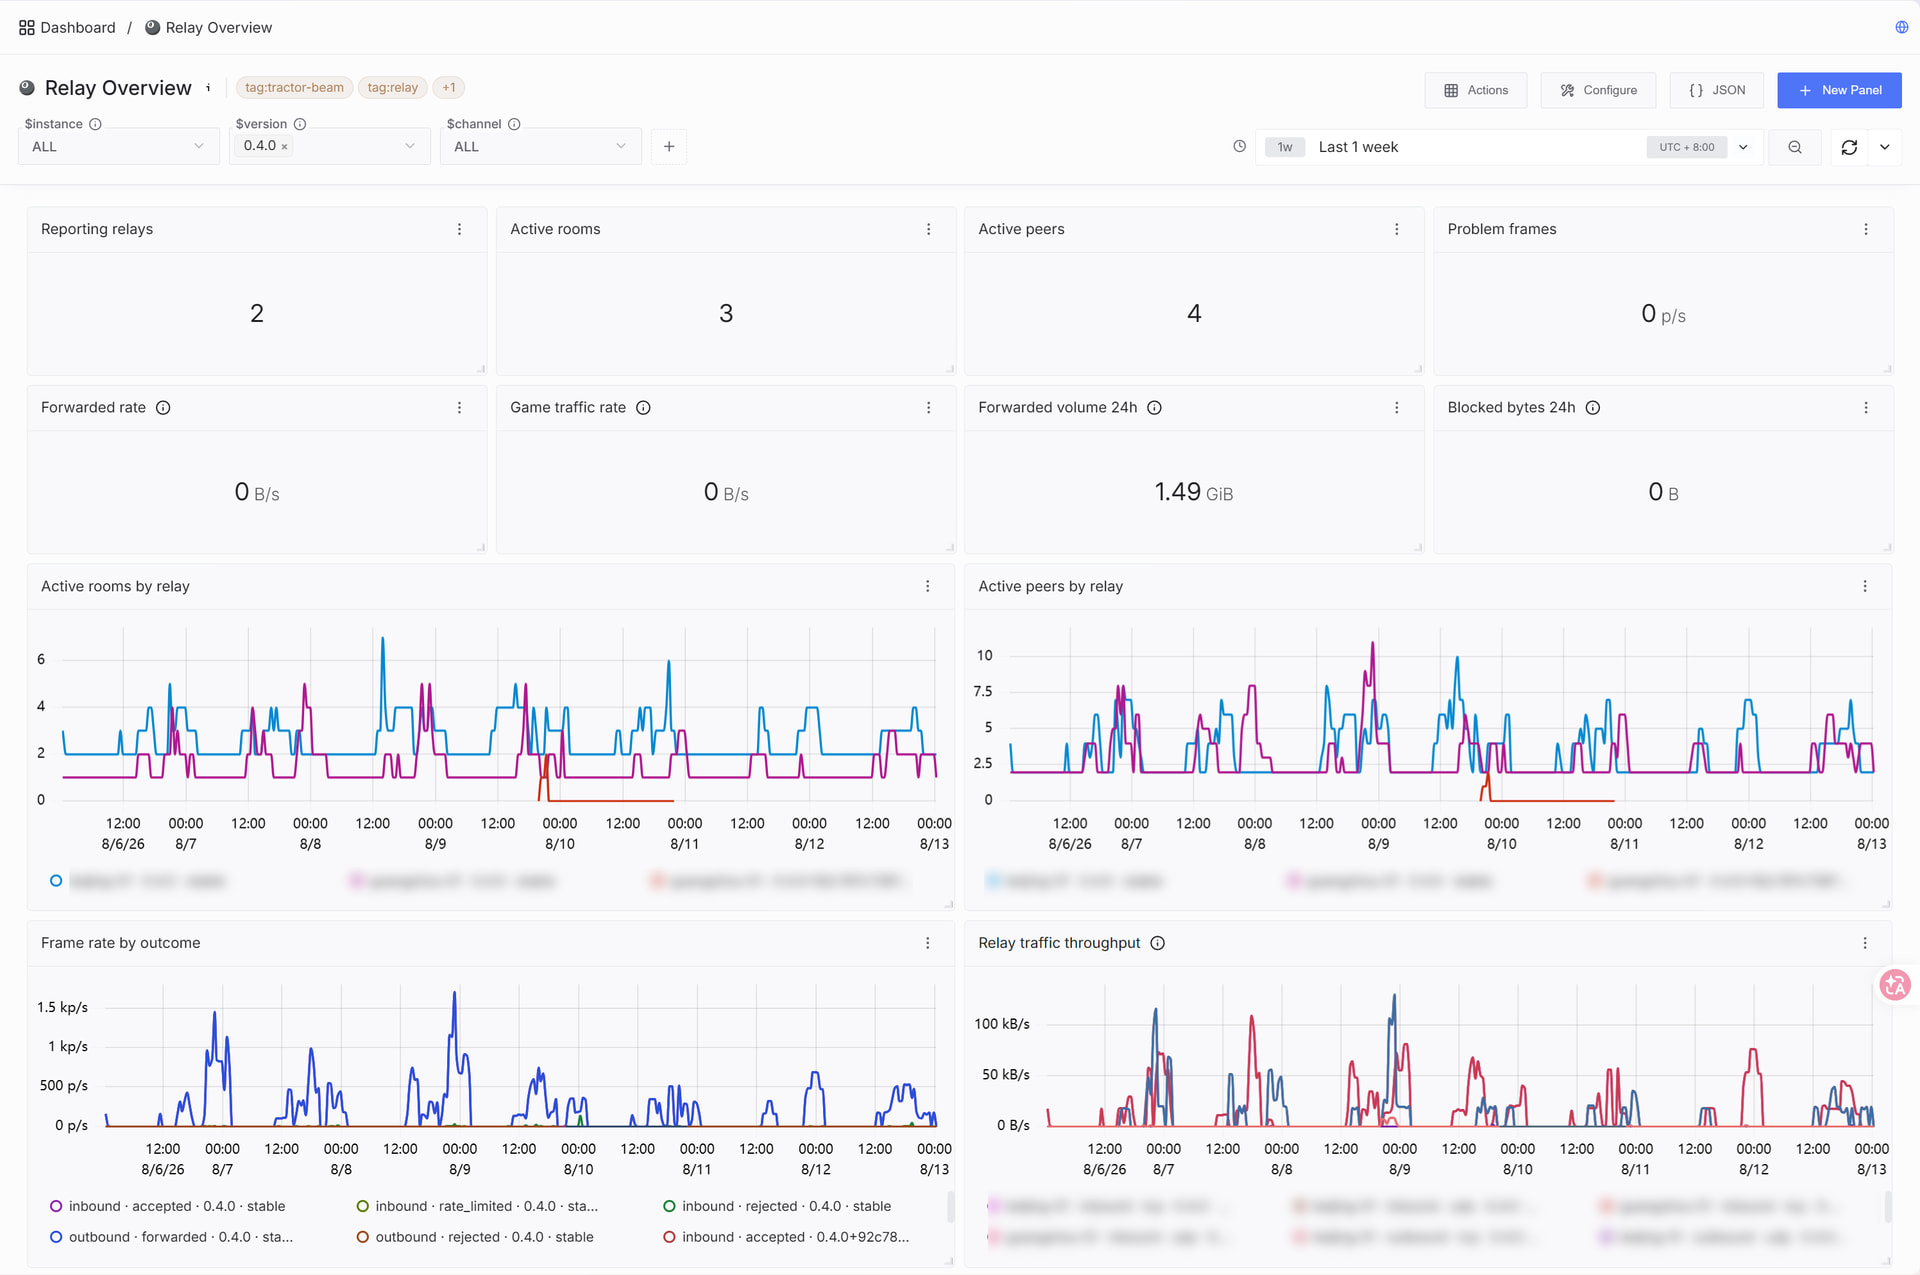Image resolution: width=1920 pixels, height=1275 pixels.
Task: Open the Active peers by relay panel menu
Action: tap(1864, 586)
